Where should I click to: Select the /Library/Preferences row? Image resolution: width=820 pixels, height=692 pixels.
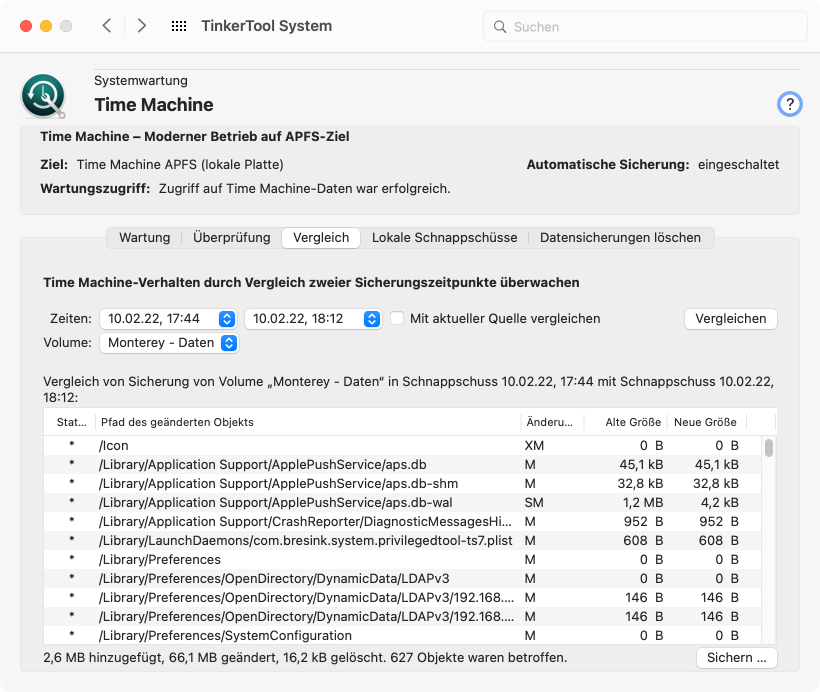tap(403, 560)
